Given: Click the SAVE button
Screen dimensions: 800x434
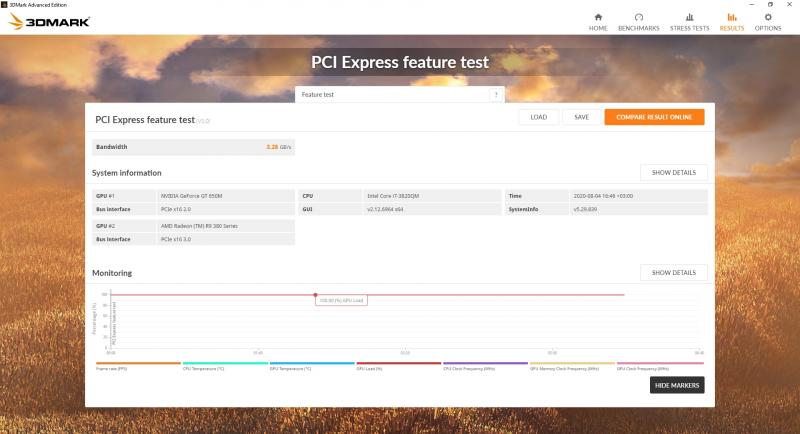Looking at the screenshot, I should [582, 117].
